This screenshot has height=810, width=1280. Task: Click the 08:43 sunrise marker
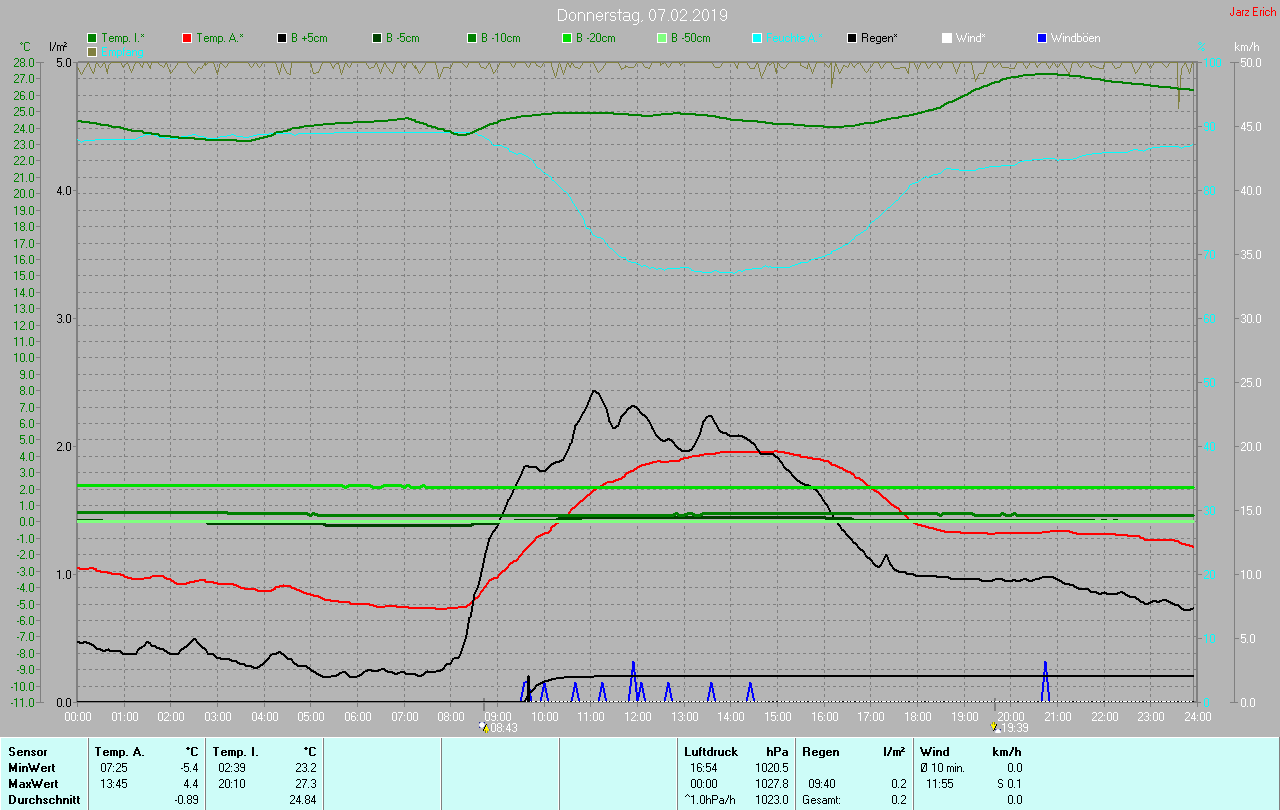tap(499, 728)
